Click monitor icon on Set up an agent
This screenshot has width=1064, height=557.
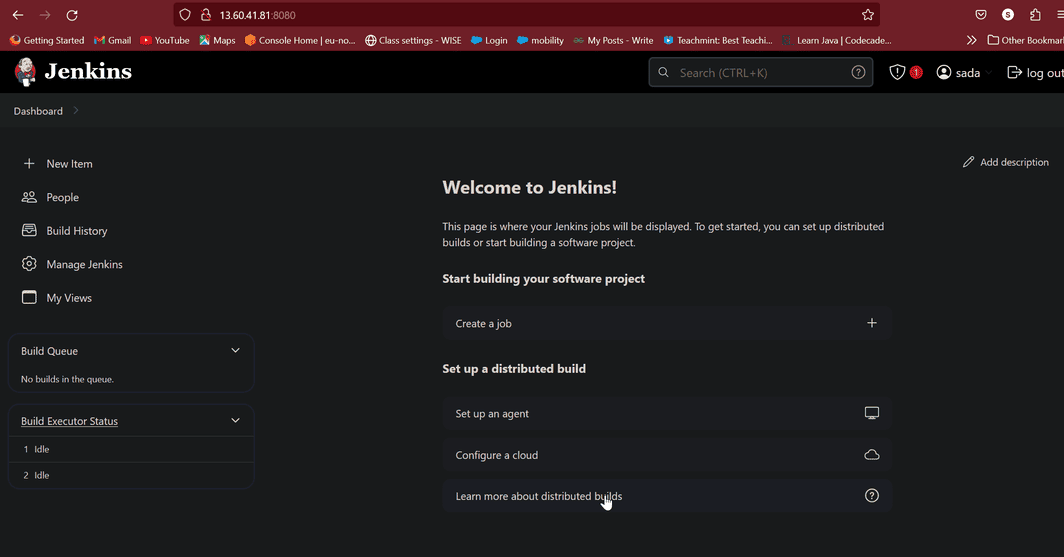pyautogui.click(x=872, y=412)
